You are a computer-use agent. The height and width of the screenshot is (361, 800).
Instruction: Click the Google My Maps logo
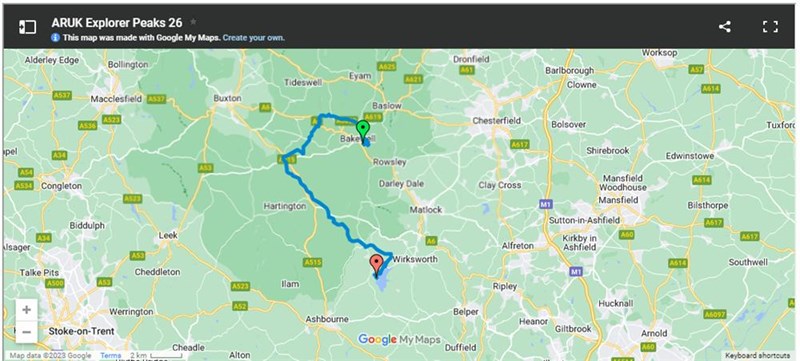[x=399, y=340]
